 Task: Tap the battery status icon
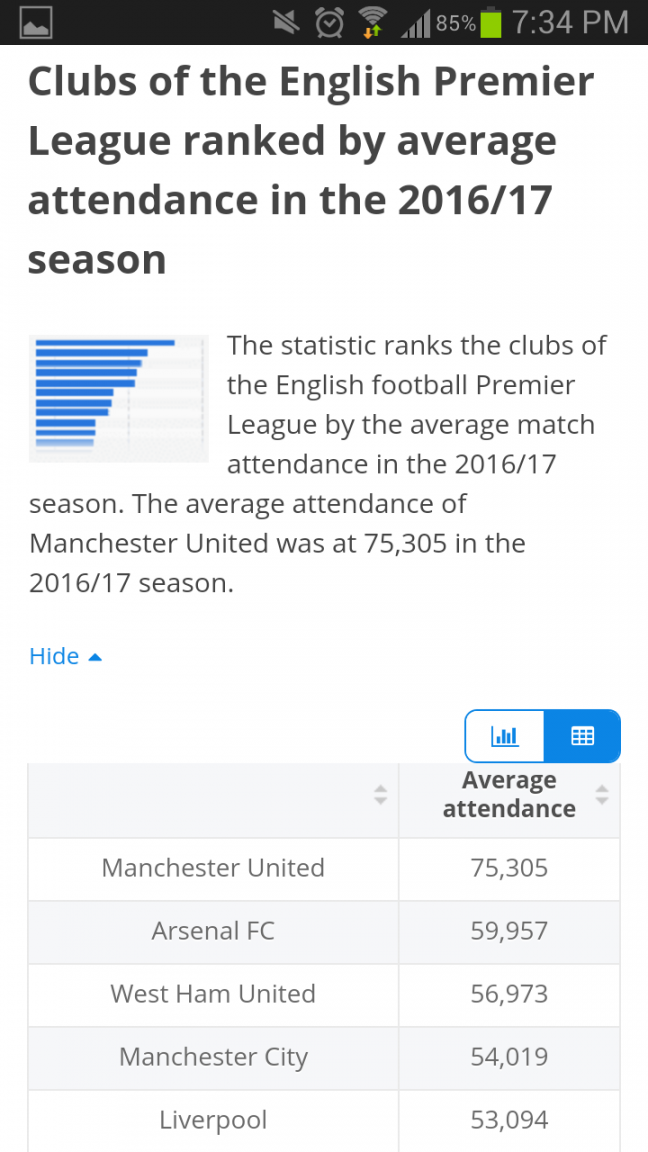pyautogui.click(x=490, y=24)
